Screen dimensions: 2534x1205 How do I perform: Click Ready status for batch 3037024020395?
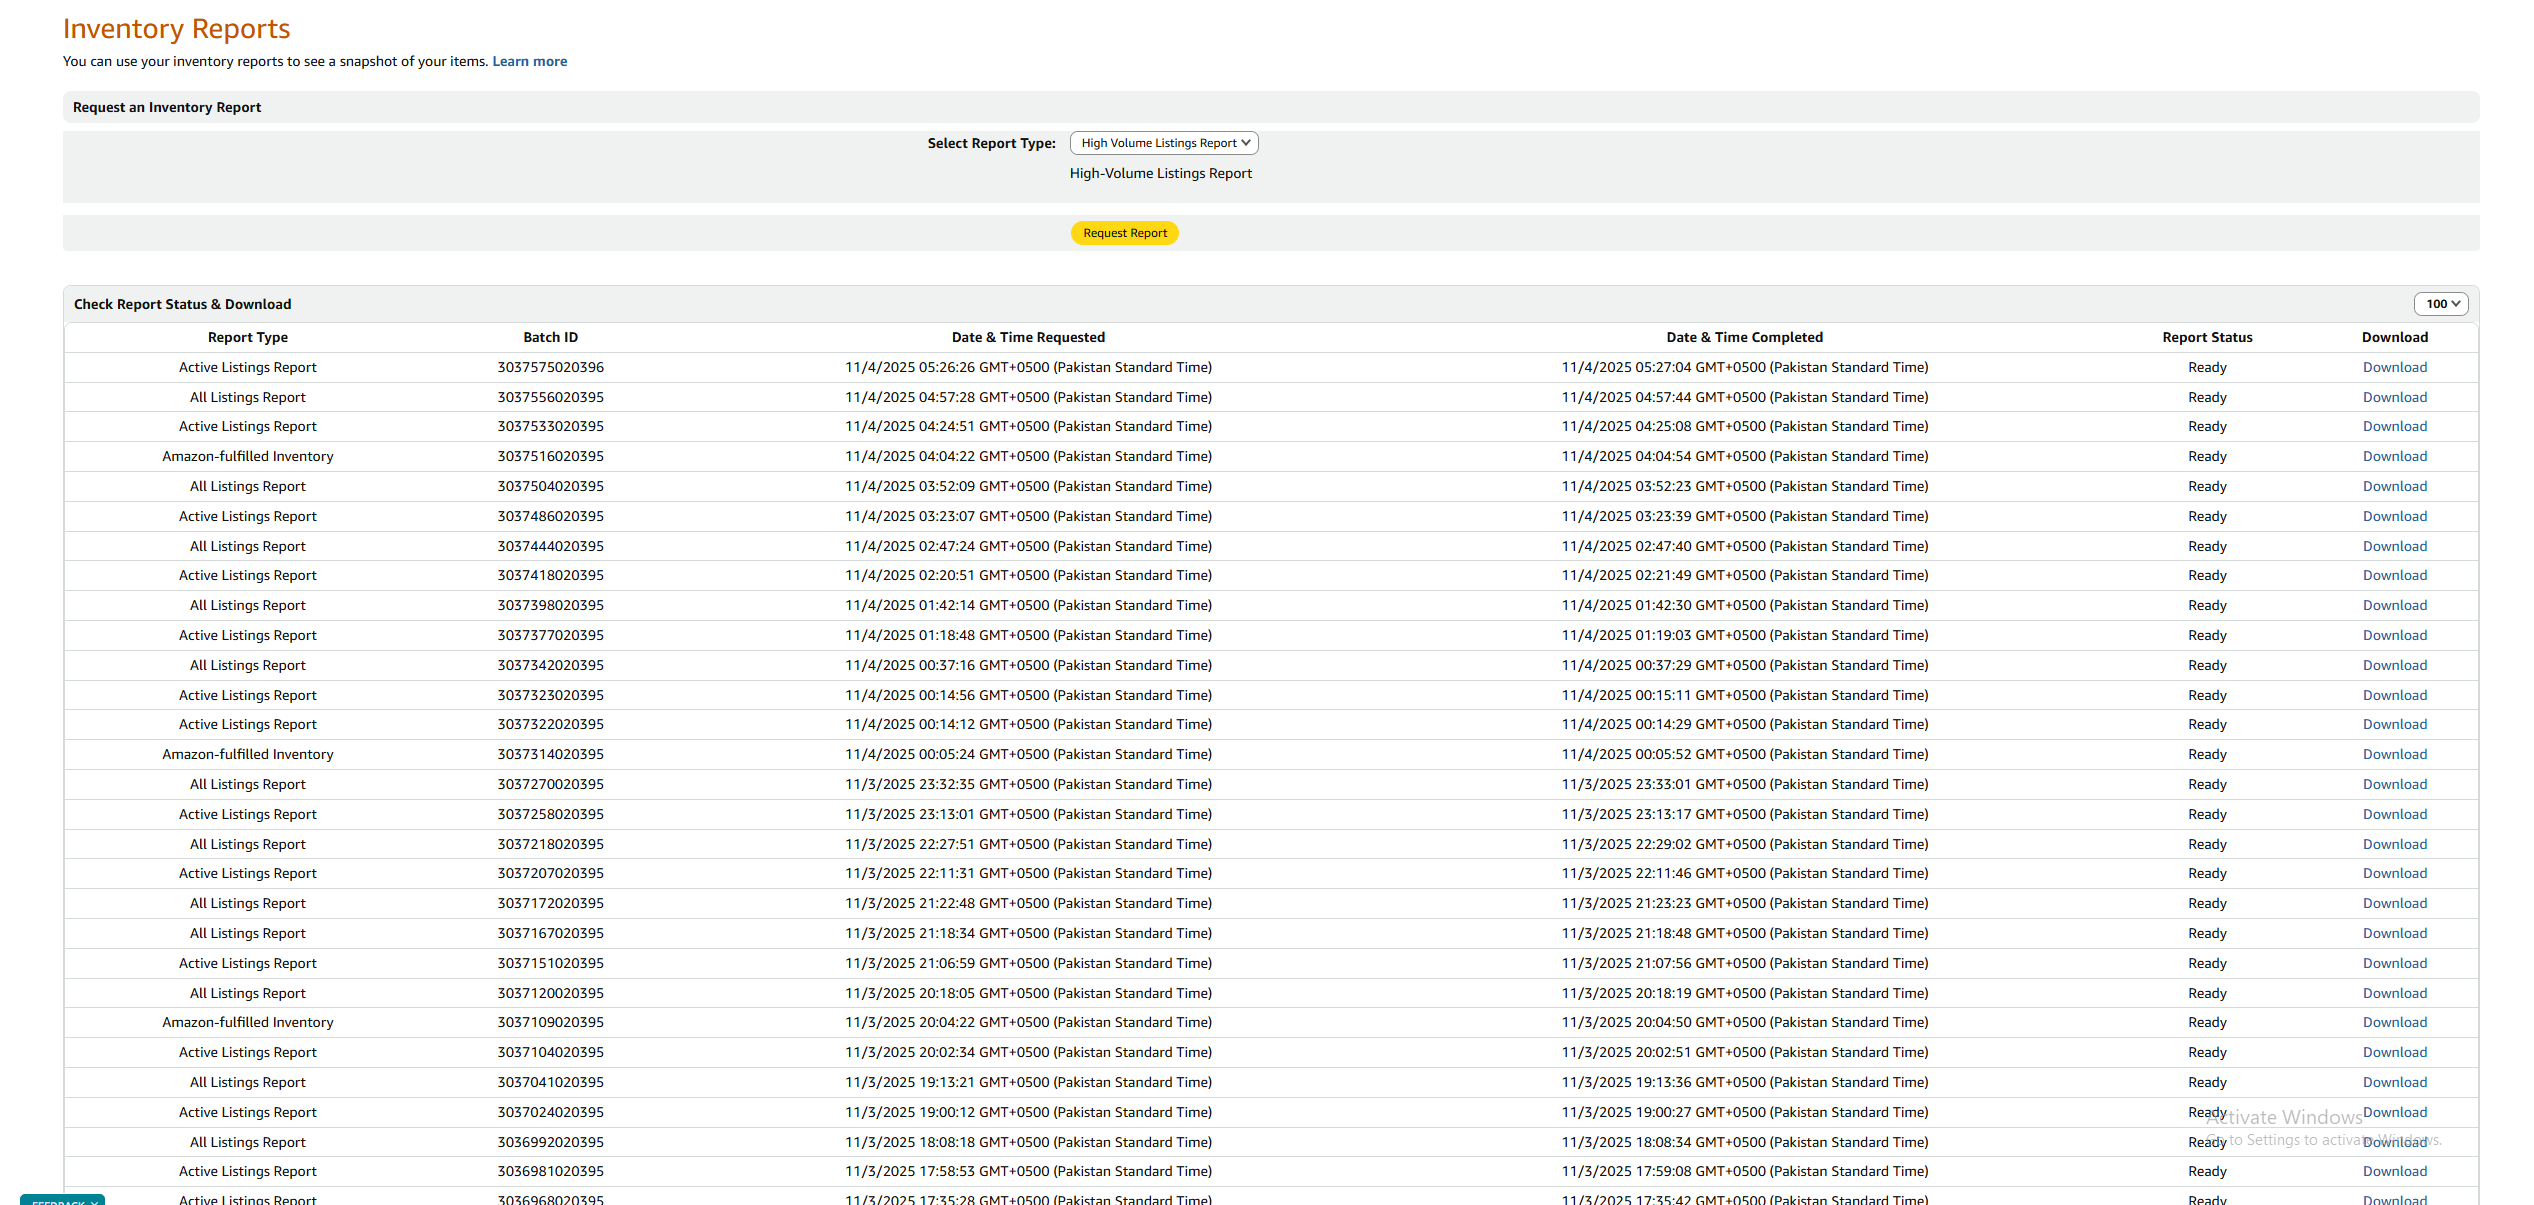click(2207, 1112)
